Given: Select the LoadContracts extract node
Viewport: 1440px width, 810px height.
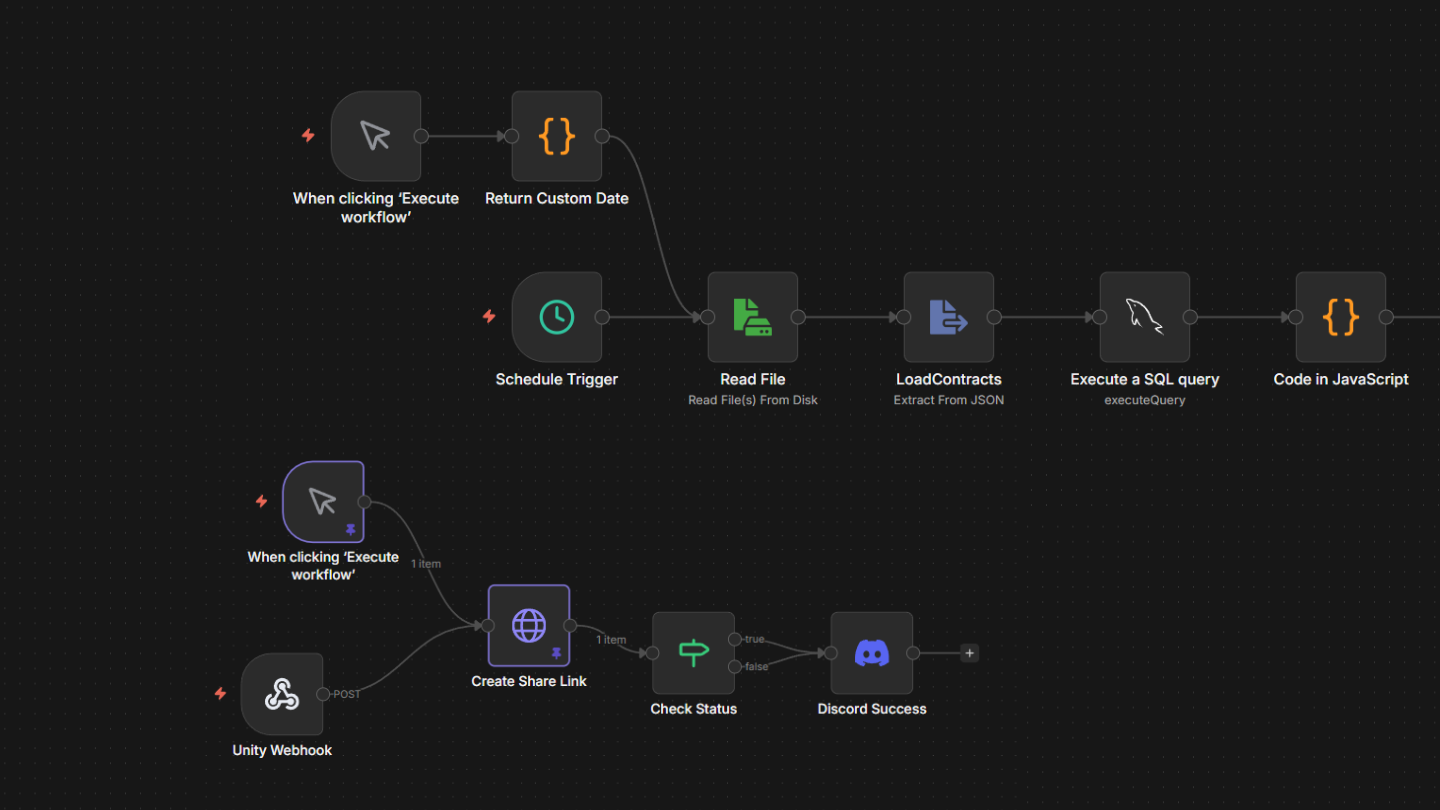Looking at the screenshot, I should click(949, 317).
